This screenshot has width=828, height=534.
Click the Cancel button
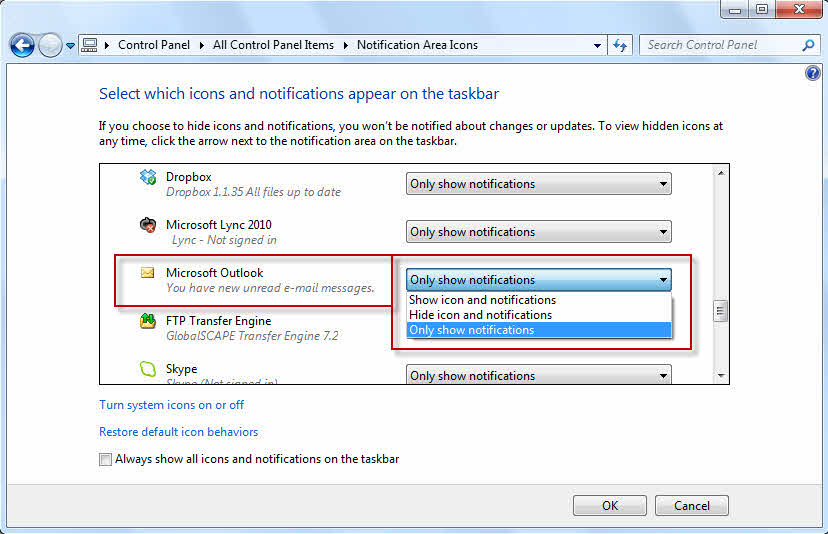click(692, 505)
